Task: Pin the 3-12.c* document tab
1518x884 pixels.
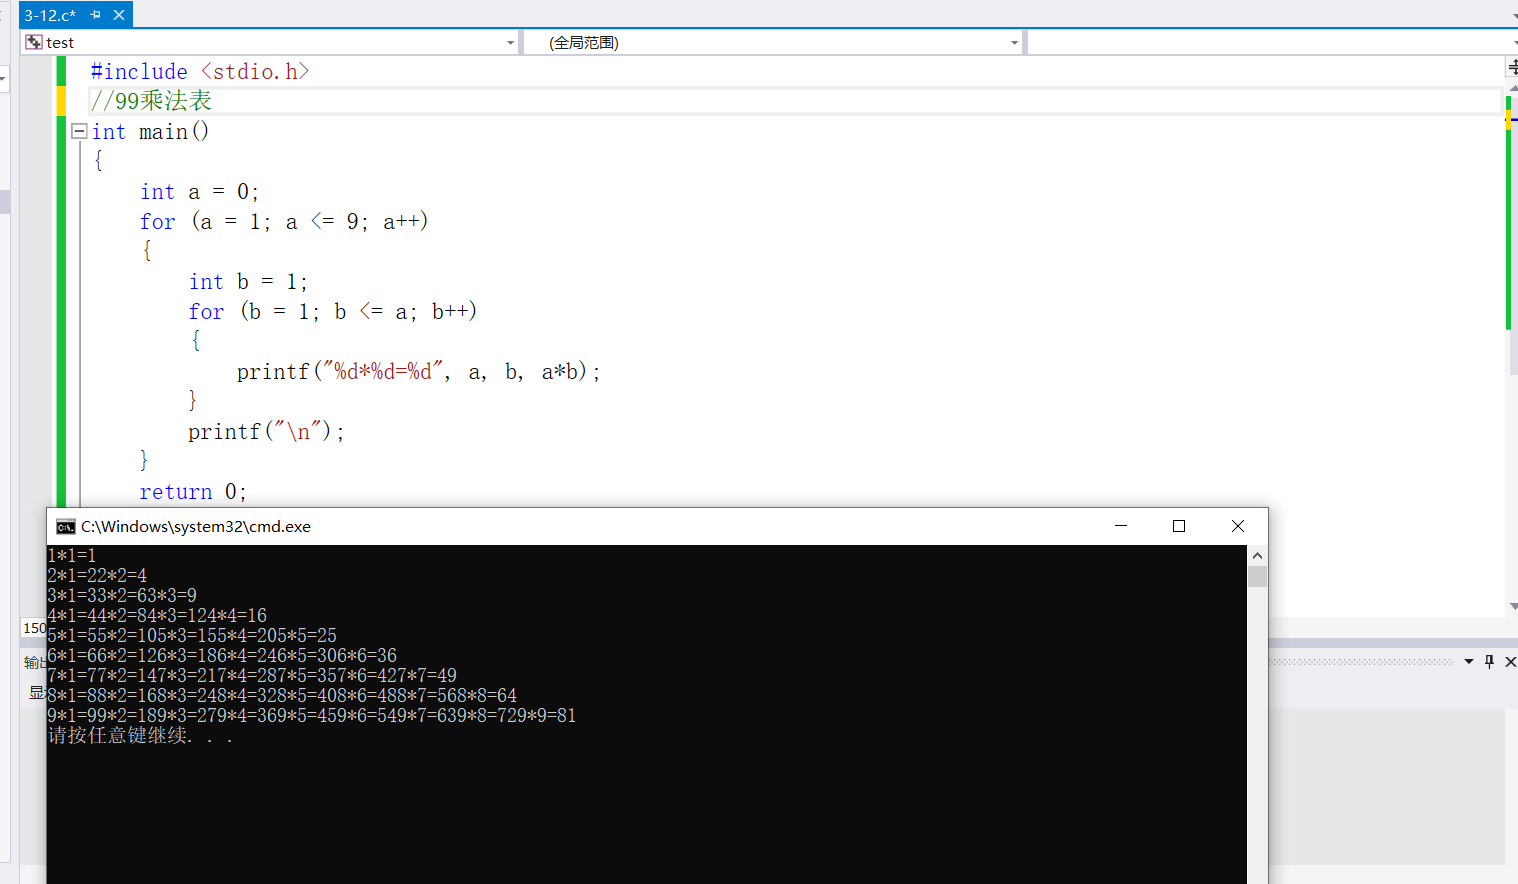Action: [x=95, y=15]
